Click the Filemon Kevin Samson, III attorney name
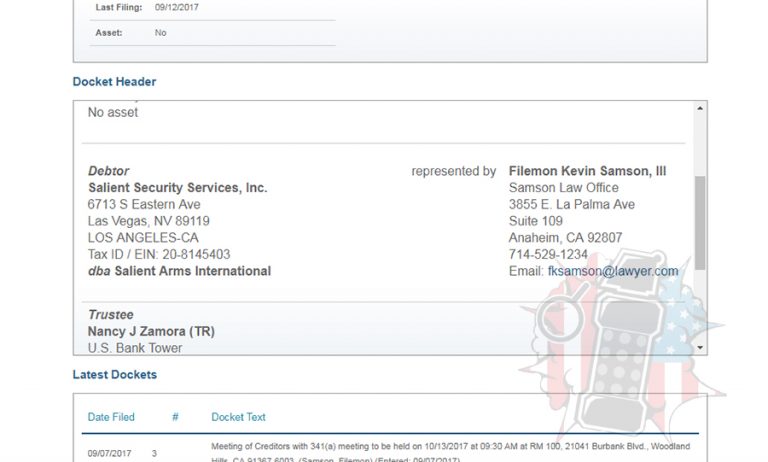 tap(587, 171)
